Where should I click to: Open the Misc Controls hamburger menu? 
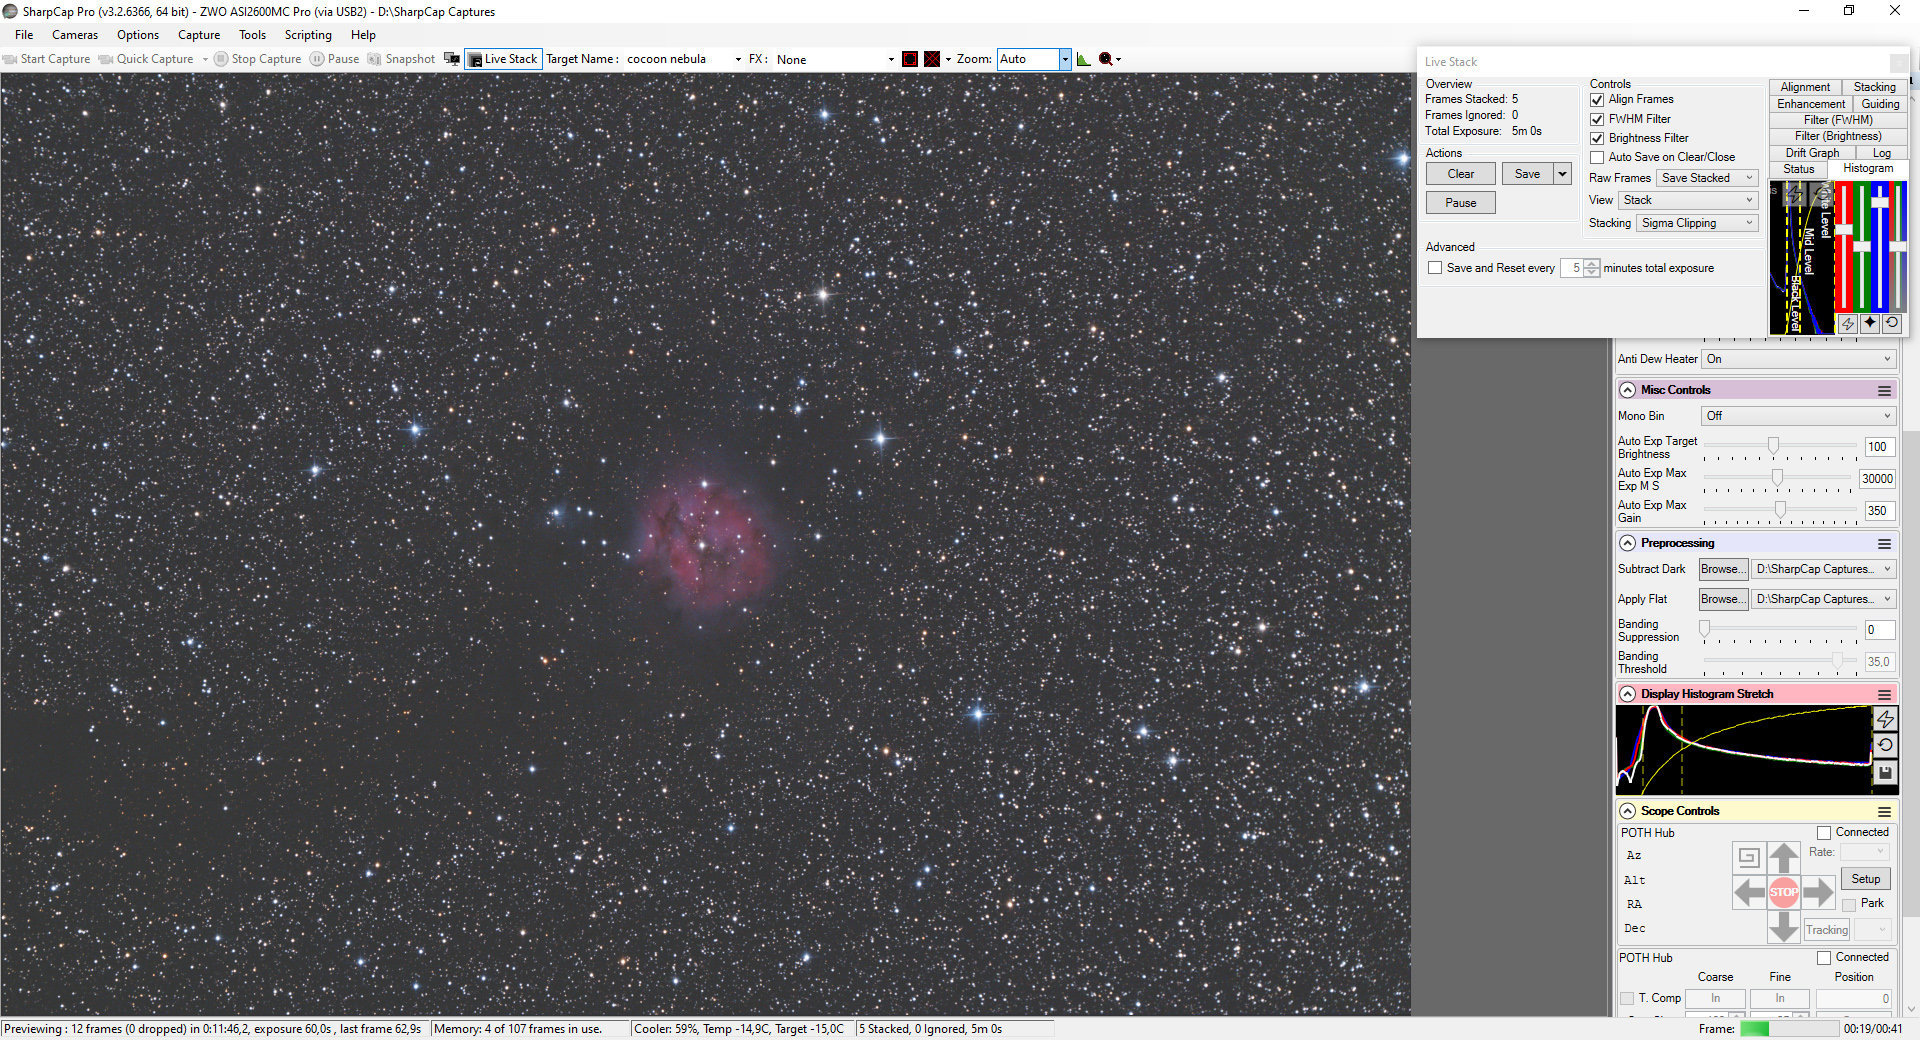coord(1884,391)
